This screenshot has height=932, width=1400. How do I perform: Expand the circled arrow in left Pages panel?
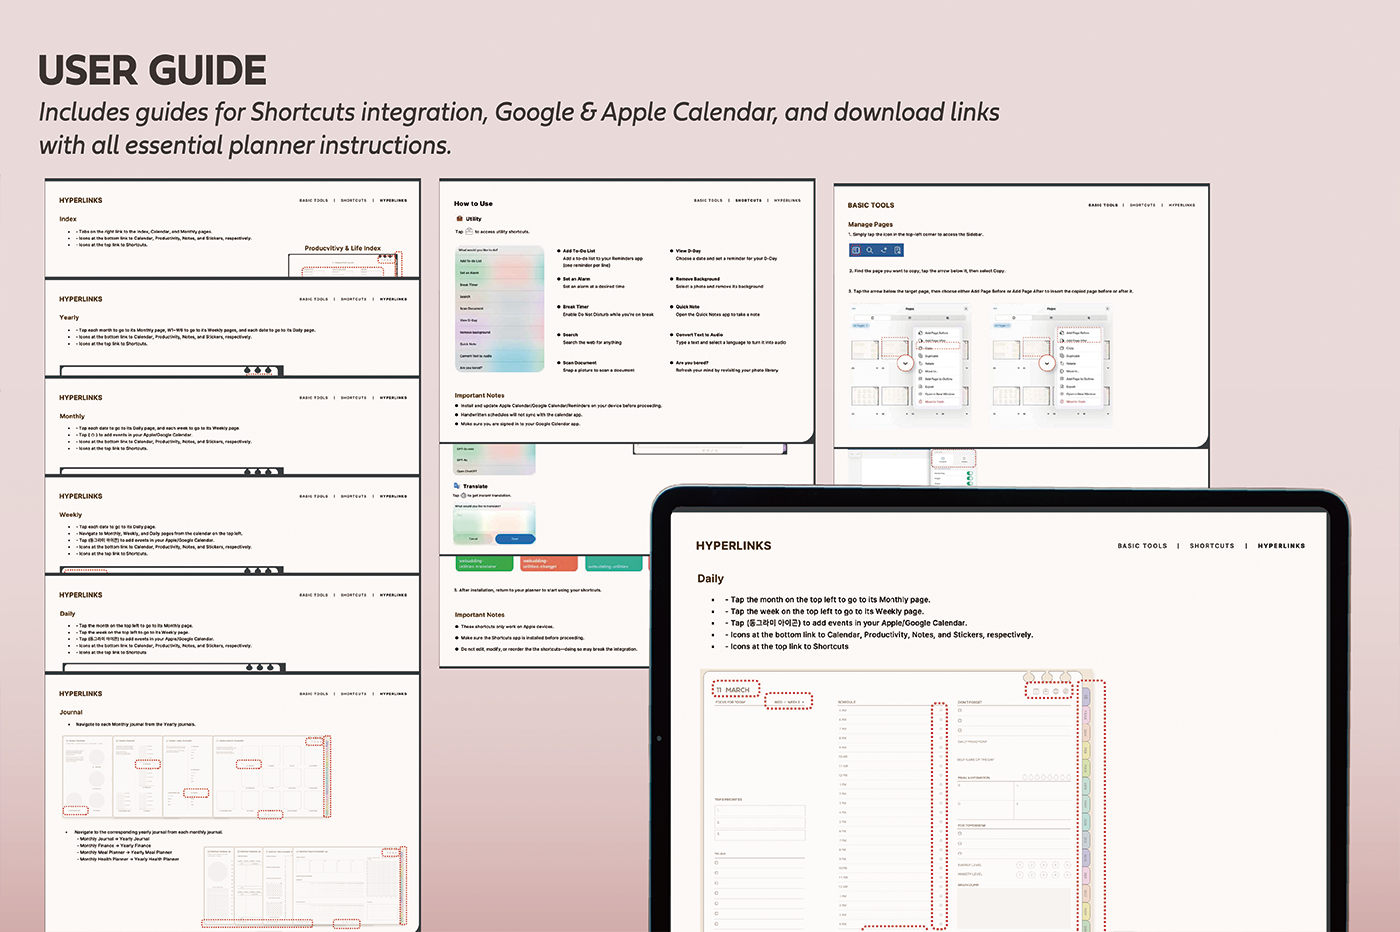coord(905,363)
